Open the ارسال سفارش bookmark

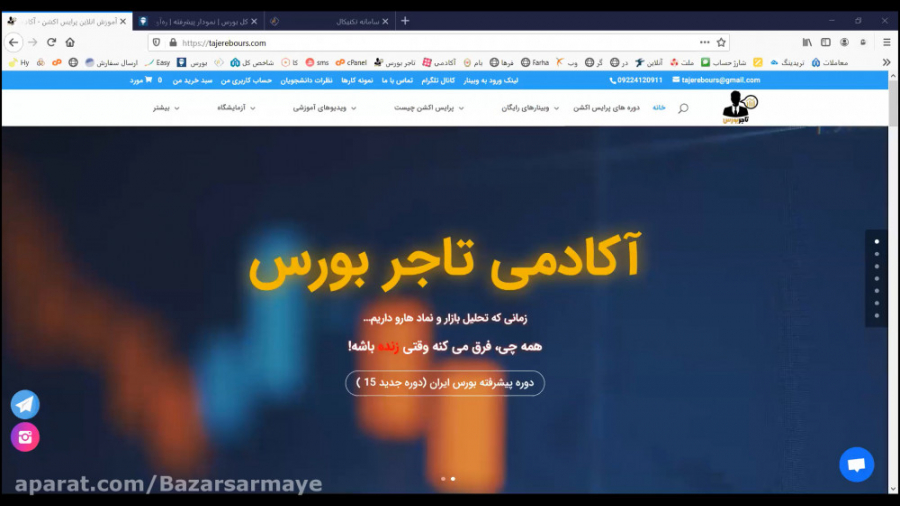tap(111, 63)
